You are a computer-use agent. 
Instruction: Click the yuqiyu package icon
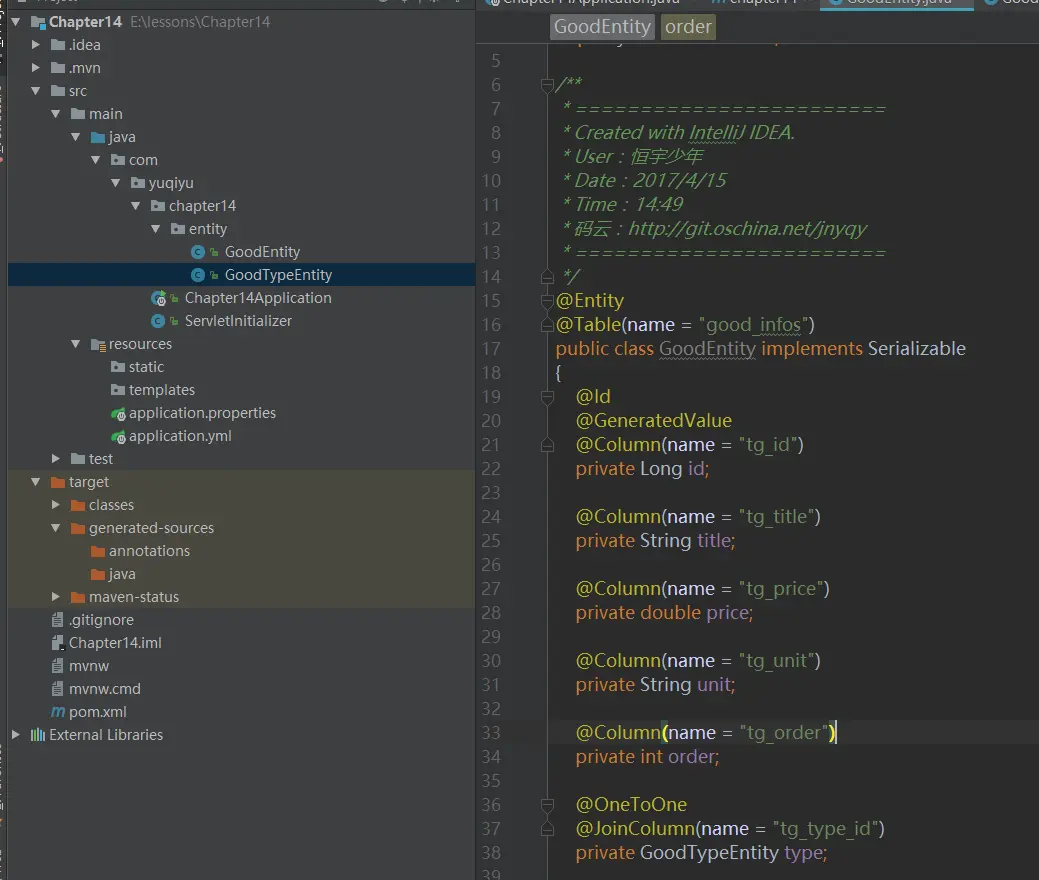click(138, 183)
